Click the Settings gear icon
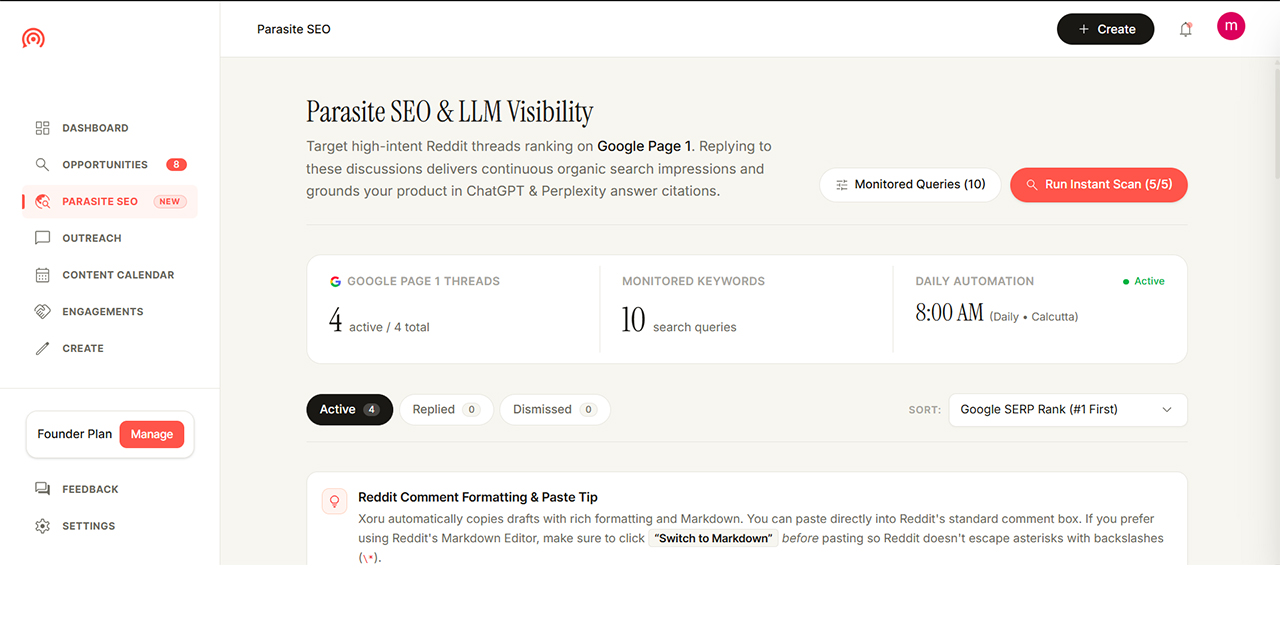Screen dimensions: 1280x628 click(x=42, y=526)
